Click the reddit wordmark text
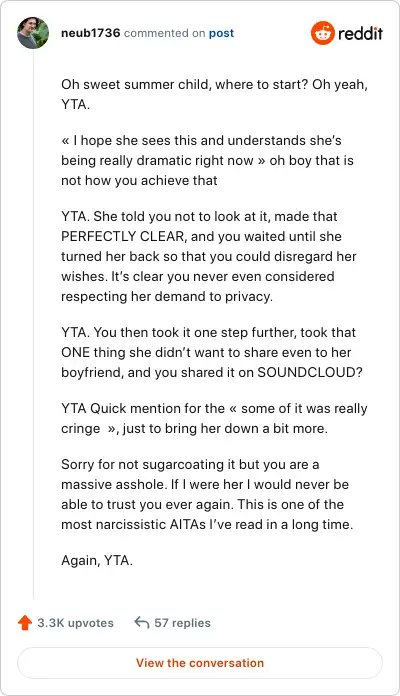This screenshot has height=696, width=400. [360, 33]
